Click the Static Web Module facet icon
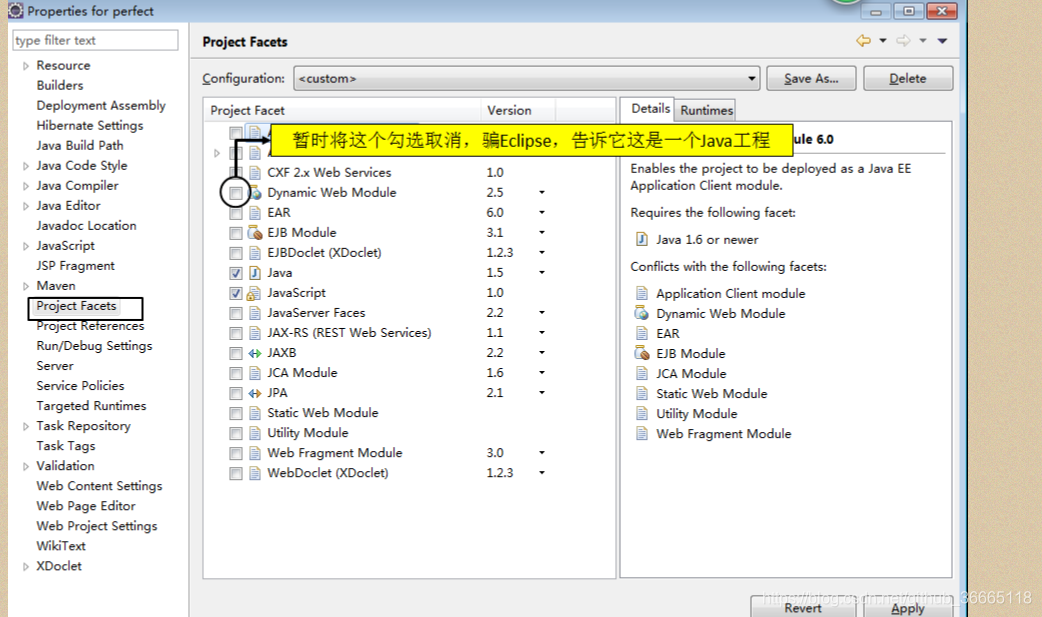 255,413
